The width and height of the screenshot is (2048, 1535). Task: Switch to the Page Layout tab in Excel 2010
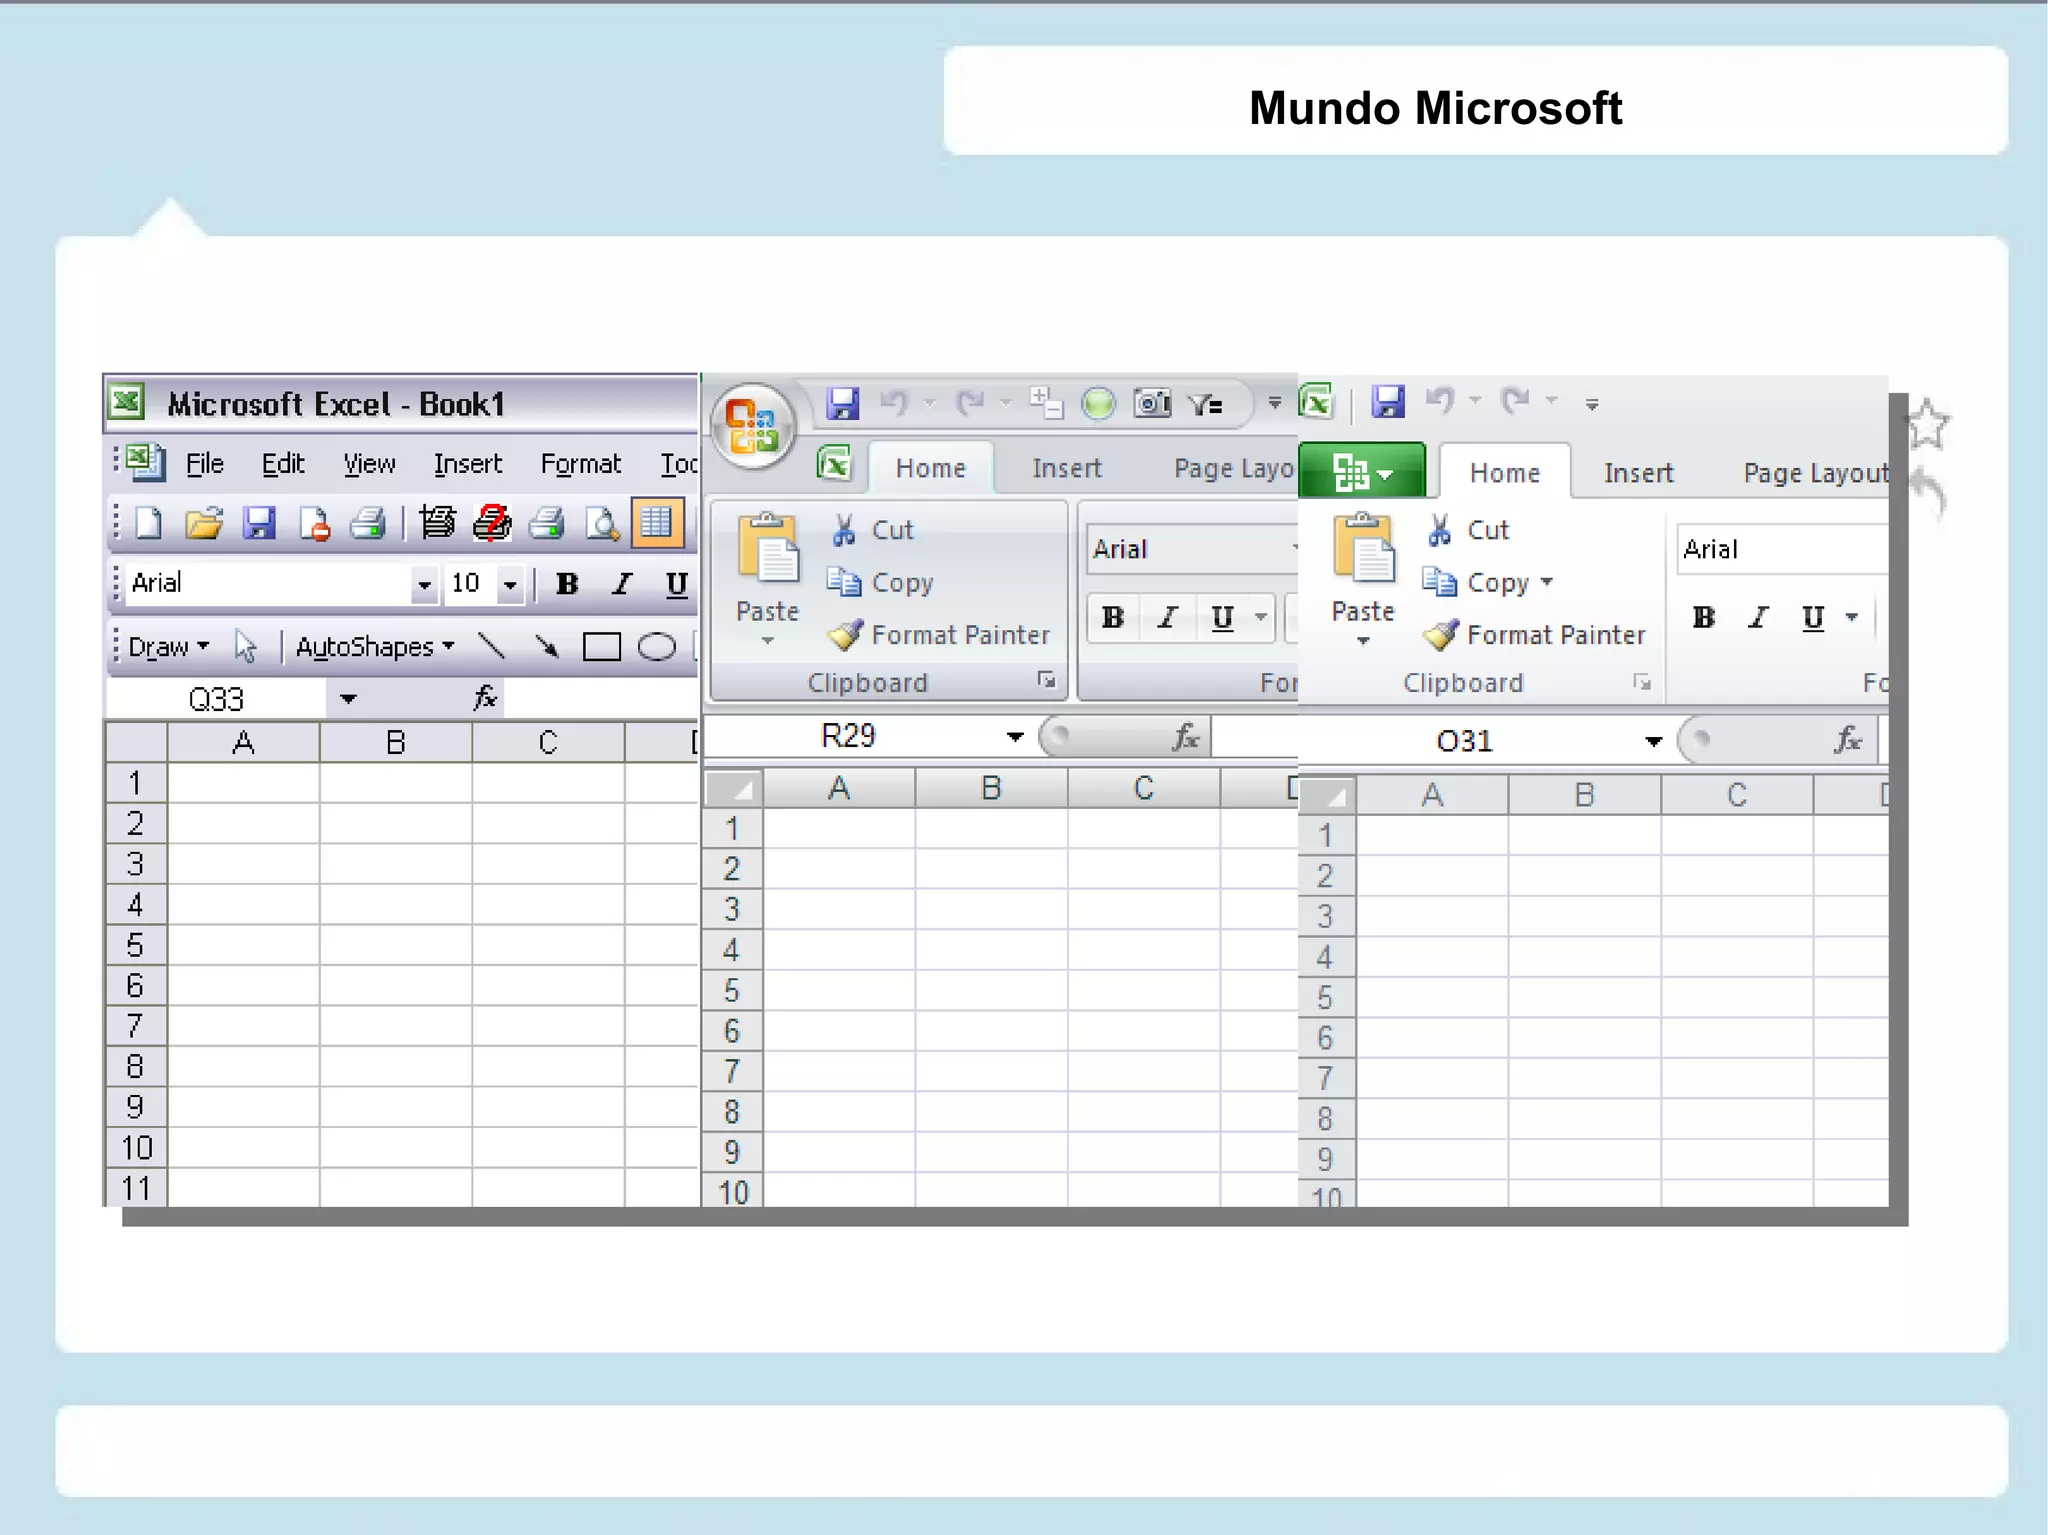(1815, 472)
